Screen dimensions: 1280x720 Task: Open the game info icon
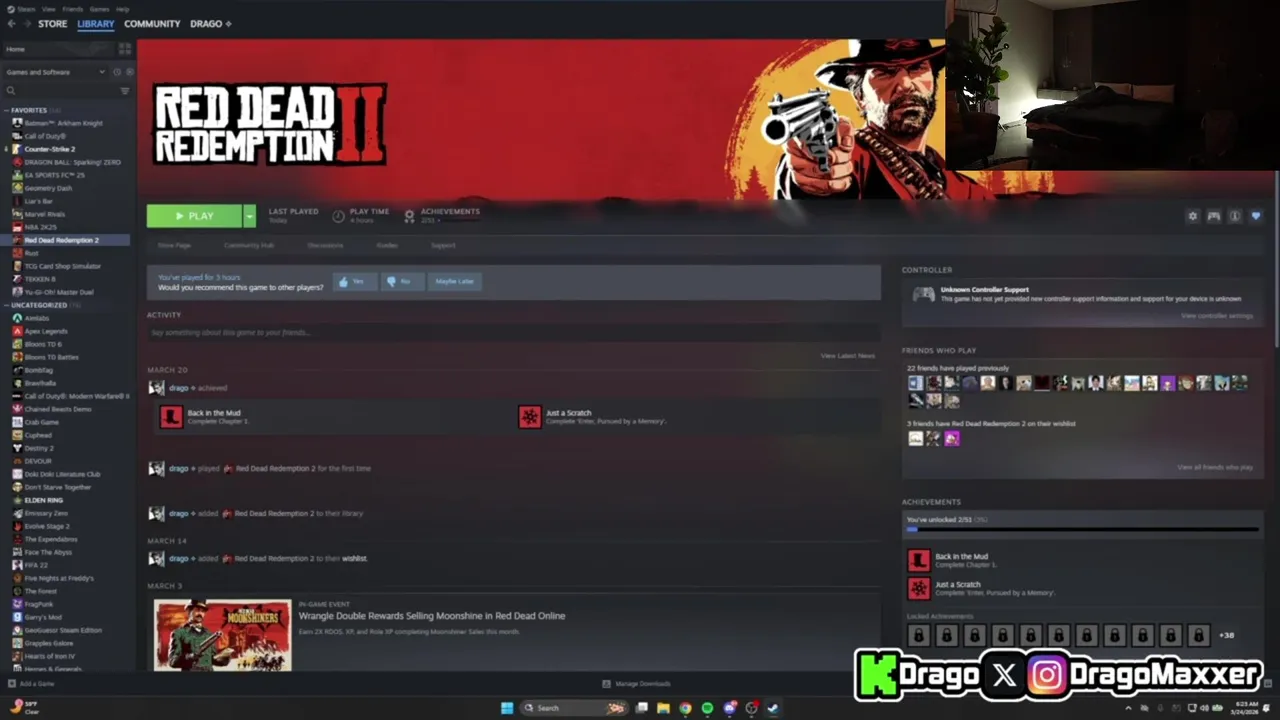[x=1235, y=216]
